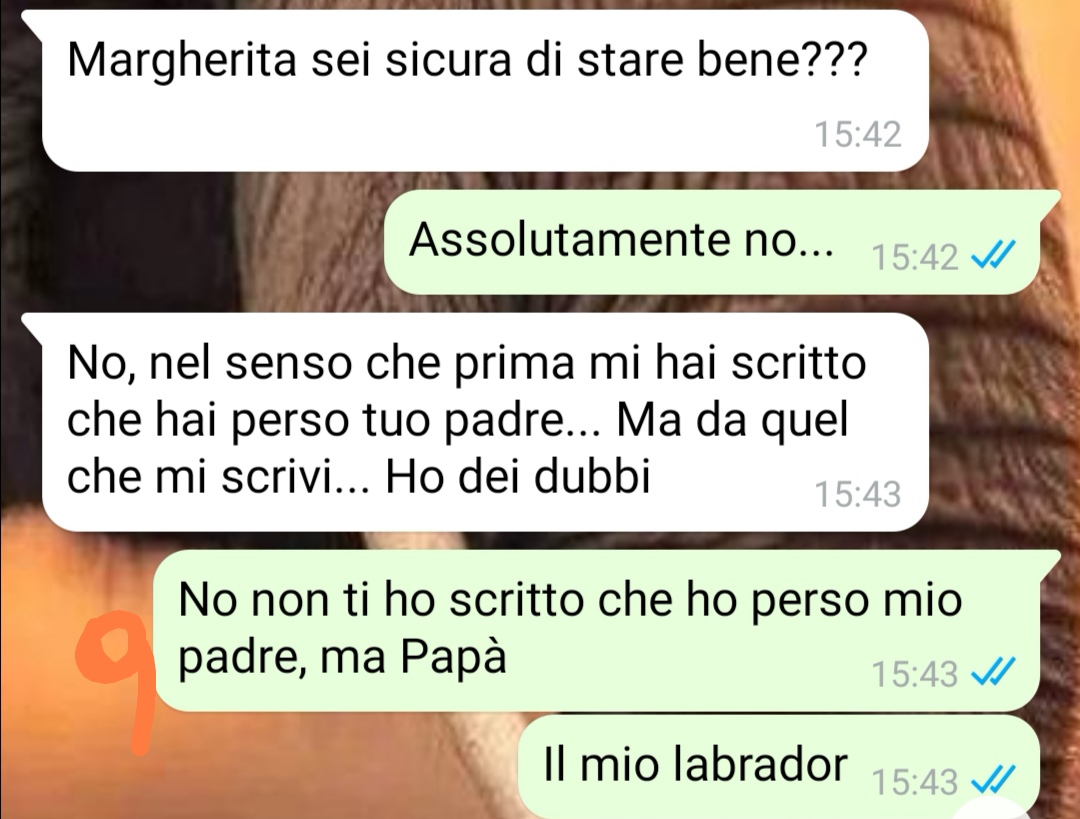This screenshot has height=819, width=1080.
Task: Click the 15:42 timestamp on the first received message
Action: [x=858, y=134]
